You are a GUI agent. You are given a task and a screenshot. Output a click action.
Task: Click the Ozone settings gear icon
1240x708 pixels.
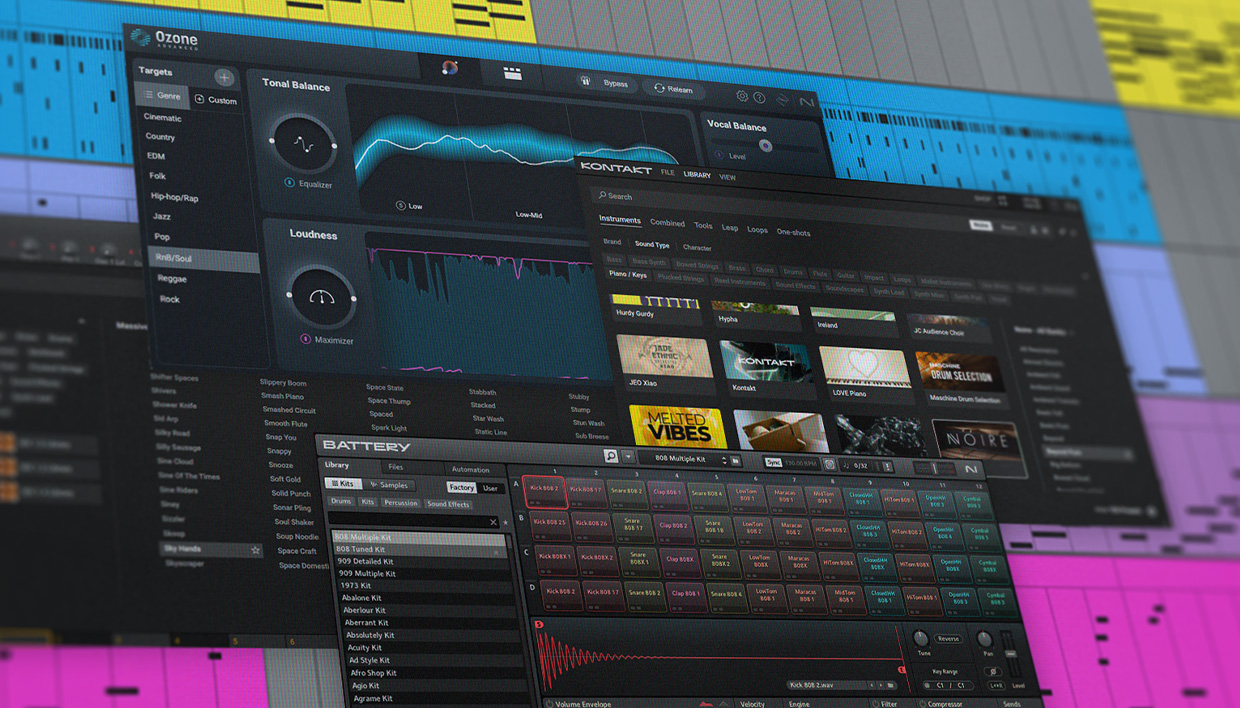742,97
